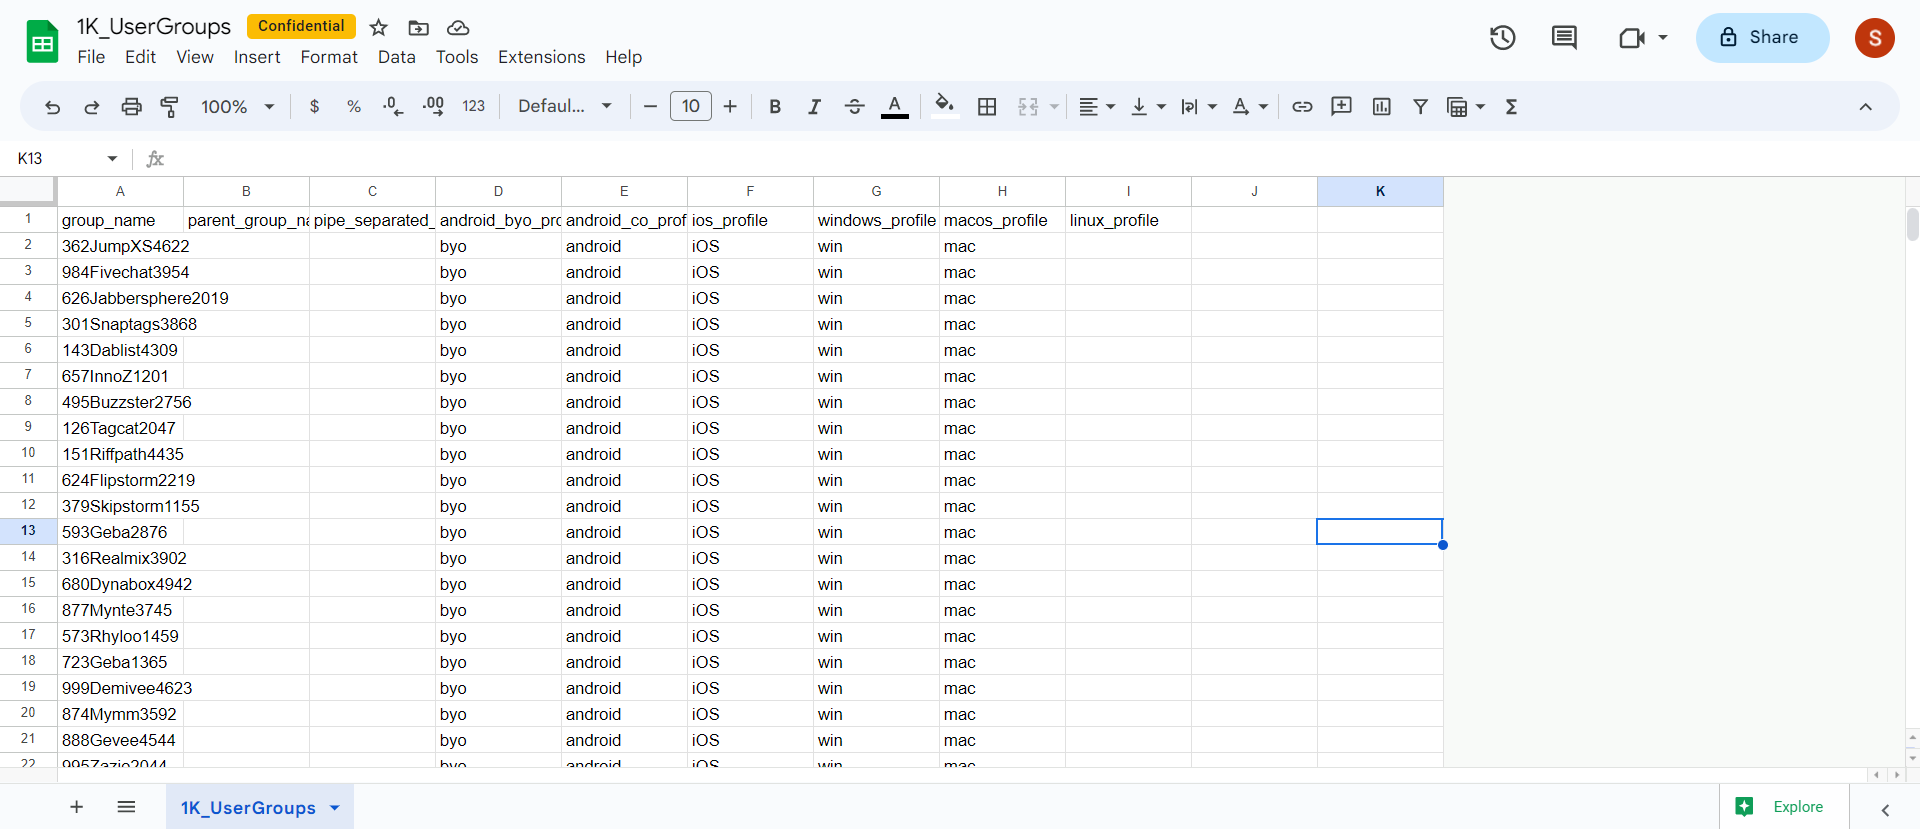Open all sheets list icon
Image resolution: width=1920 pixels, height=830 pixels.
tap(126, 807)
